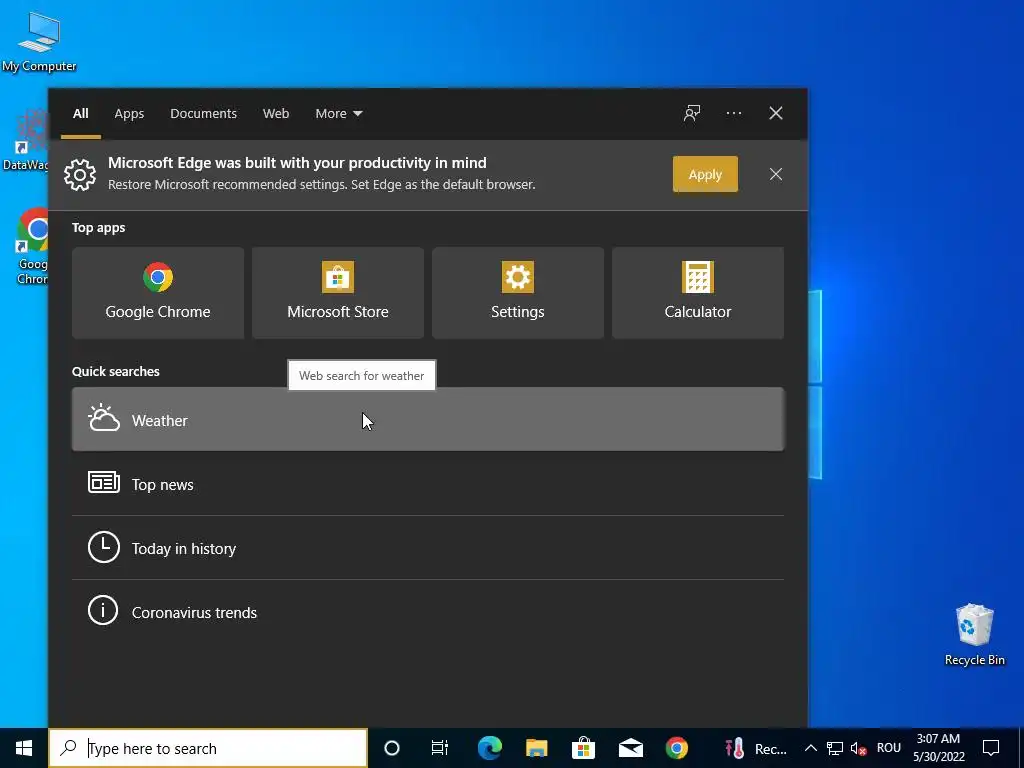Open File Explorer from taskbar
This screenshot has height=768, width=1024.
pos(537,748)
